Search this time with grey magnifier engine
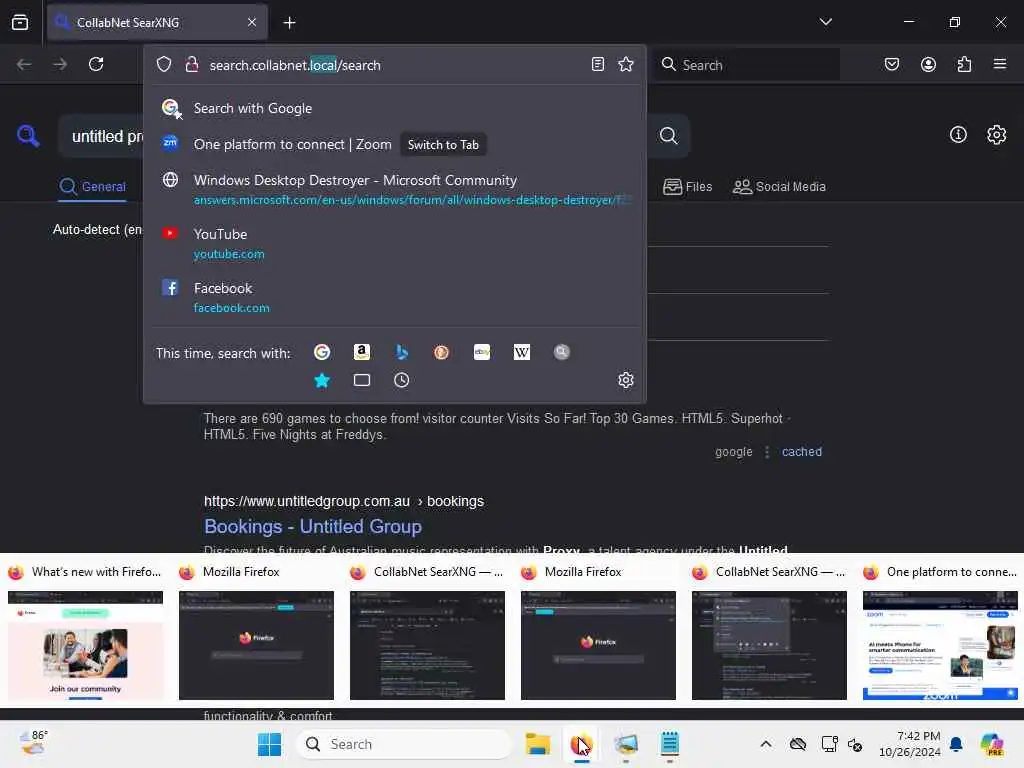This screenshot has height=768, width=1024. (x=562, y=352)
